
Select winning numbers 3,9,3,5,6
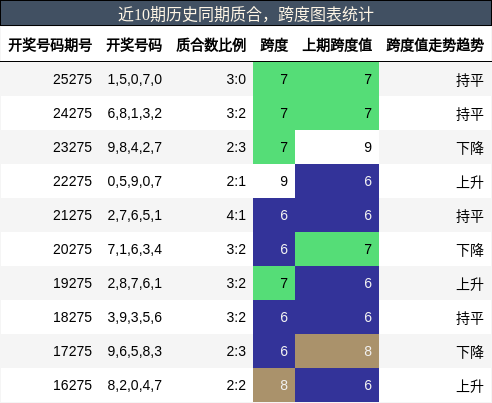tap(135, 317)
